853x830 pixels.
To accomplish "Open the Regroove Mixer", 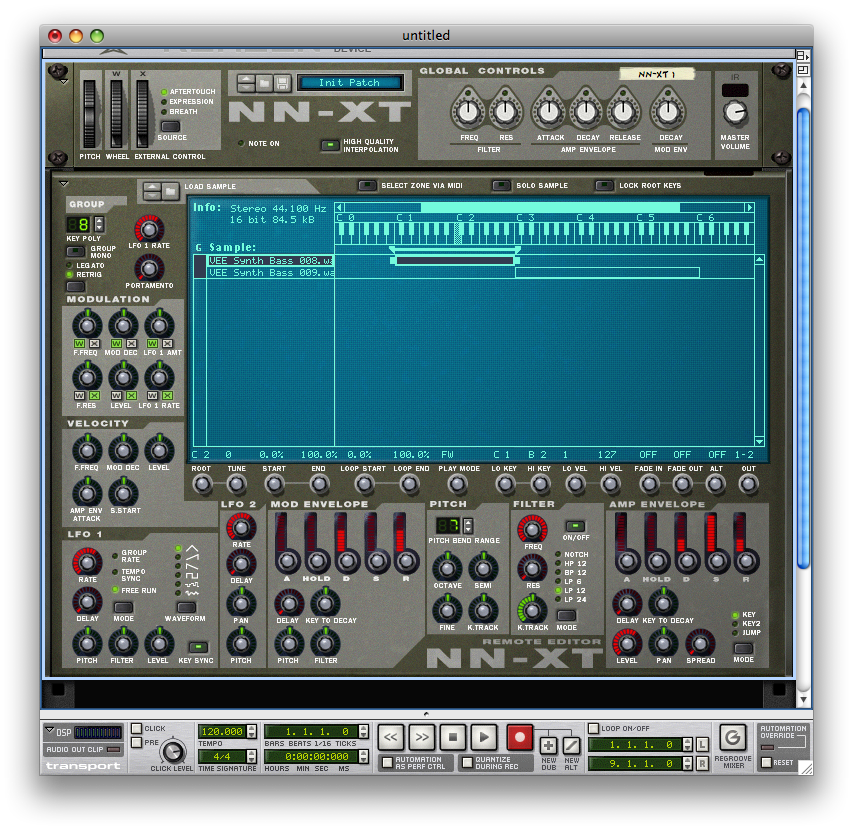I will click(733, 738).
